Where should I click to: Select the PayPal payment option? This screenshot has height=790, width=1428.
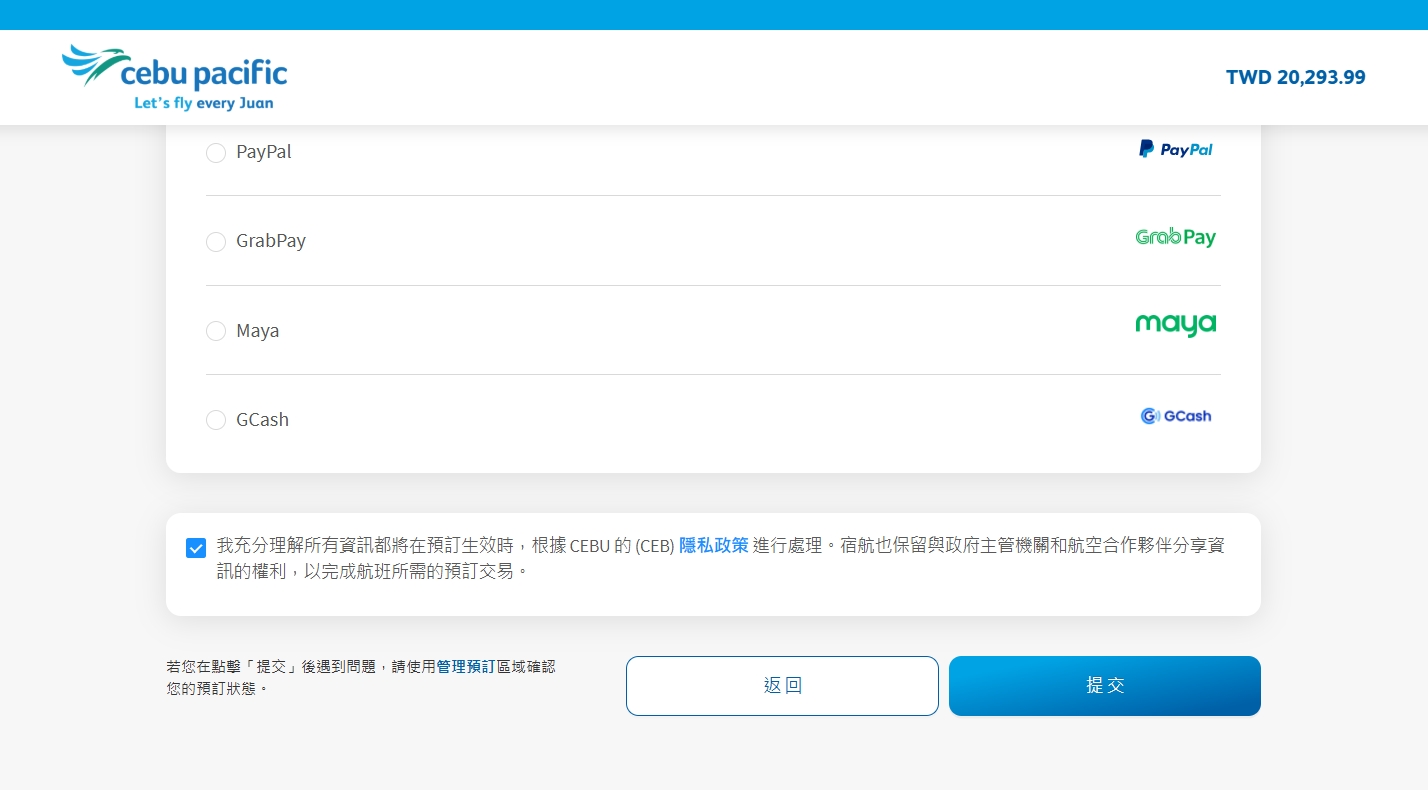216,152
